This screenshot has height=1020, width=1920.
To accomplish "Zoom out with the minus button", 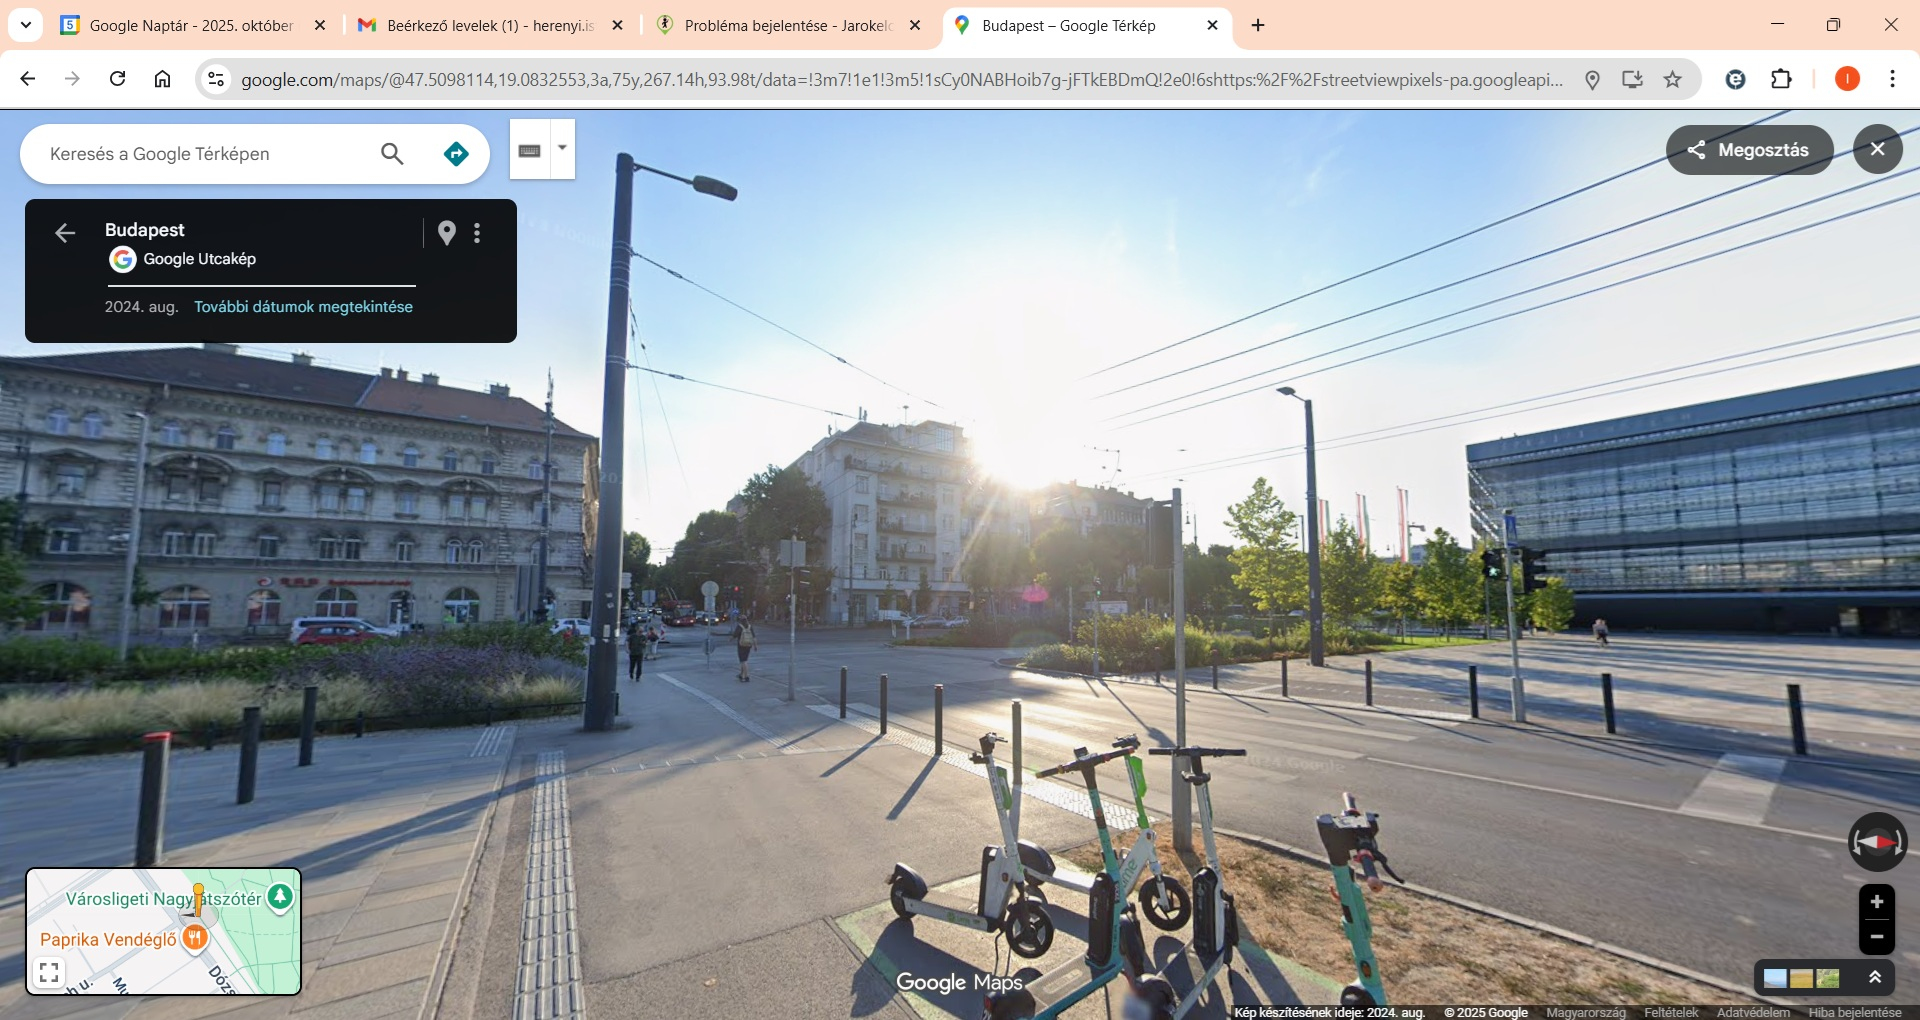I will pos(1876,937).
